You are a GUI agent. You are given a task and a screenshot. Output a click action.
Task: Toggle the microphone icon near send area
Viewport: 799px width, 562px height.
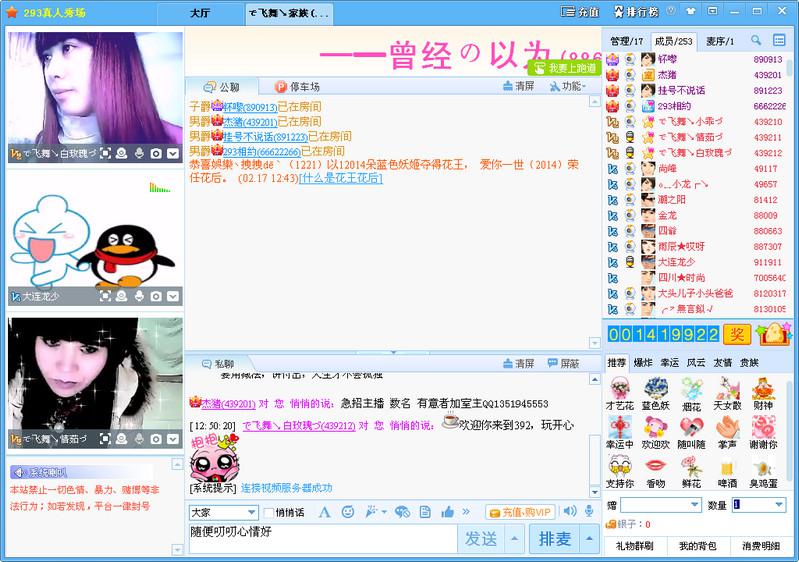(589, 511)
